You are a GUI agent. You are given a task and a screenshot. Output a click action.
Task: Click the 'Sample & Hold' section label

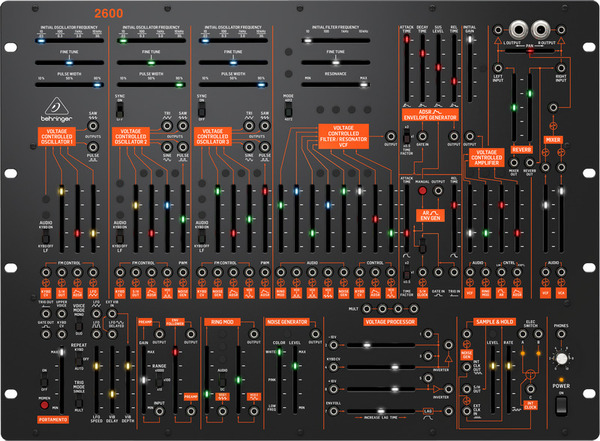click(495, 322)
